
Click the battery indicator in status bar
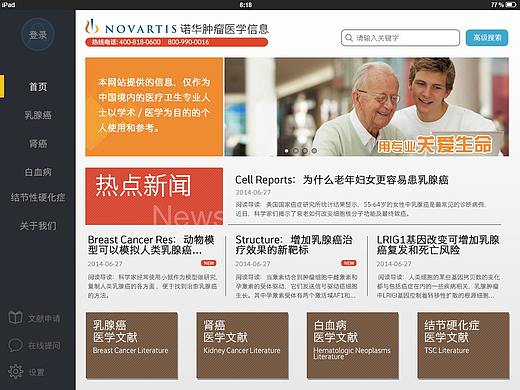click(x=510, y=4)
